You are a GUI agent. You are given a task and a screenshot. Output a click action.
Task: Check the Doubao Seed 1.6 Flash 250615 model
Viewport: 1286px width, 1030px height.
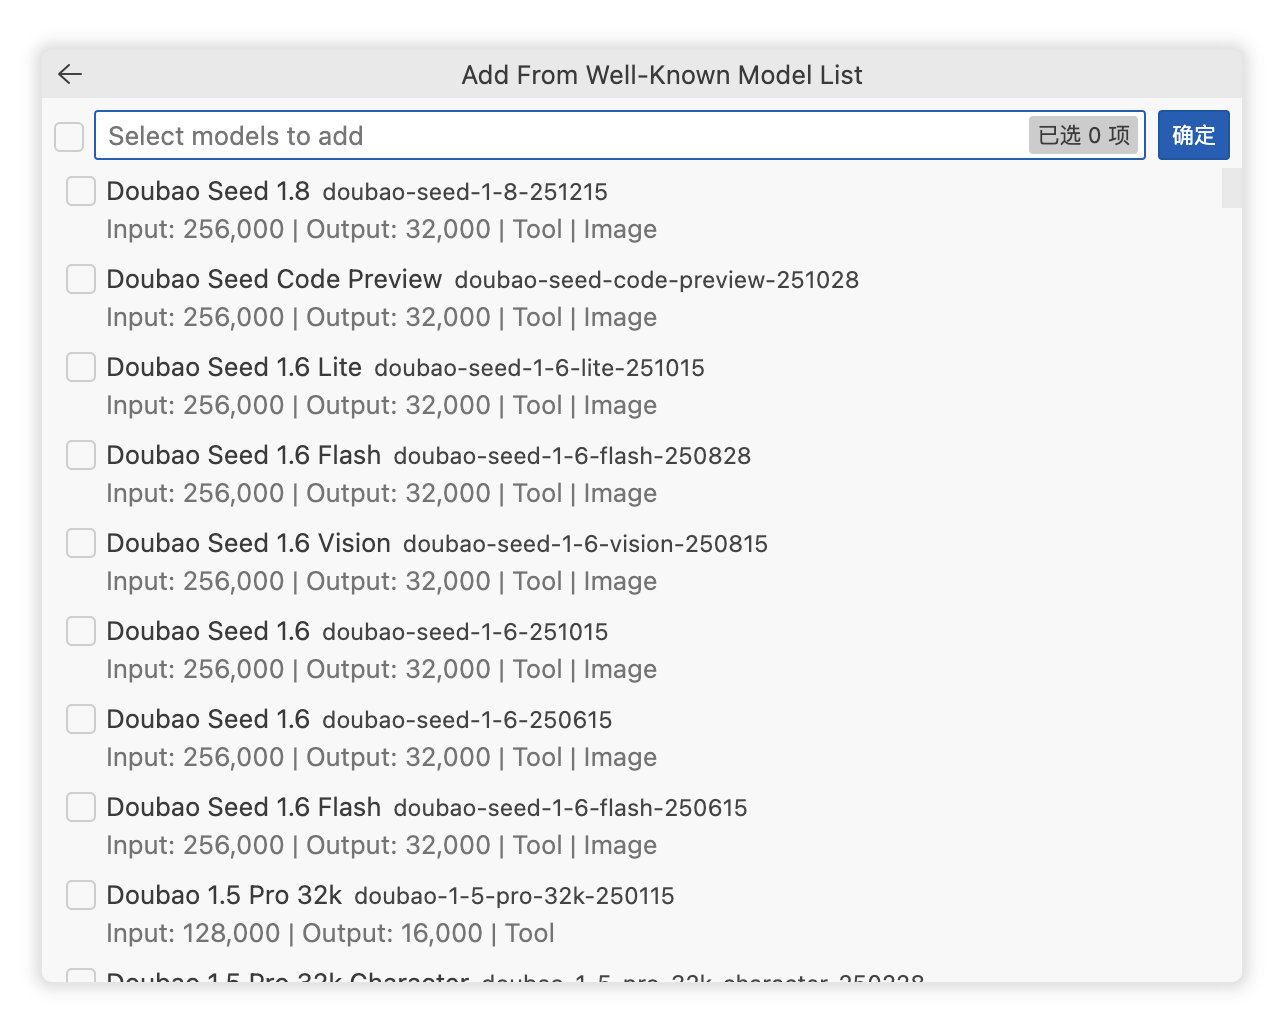80,807
